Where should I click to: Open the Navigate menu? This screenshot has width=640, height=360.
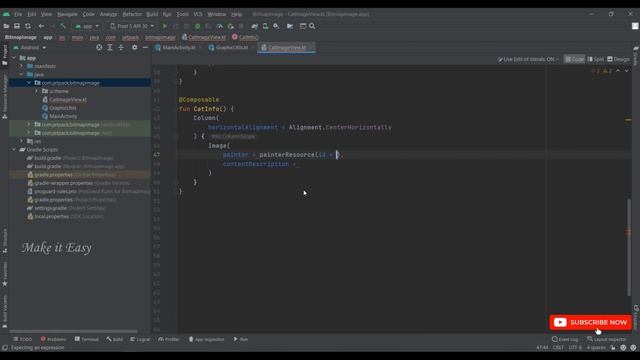coord(67,14)
